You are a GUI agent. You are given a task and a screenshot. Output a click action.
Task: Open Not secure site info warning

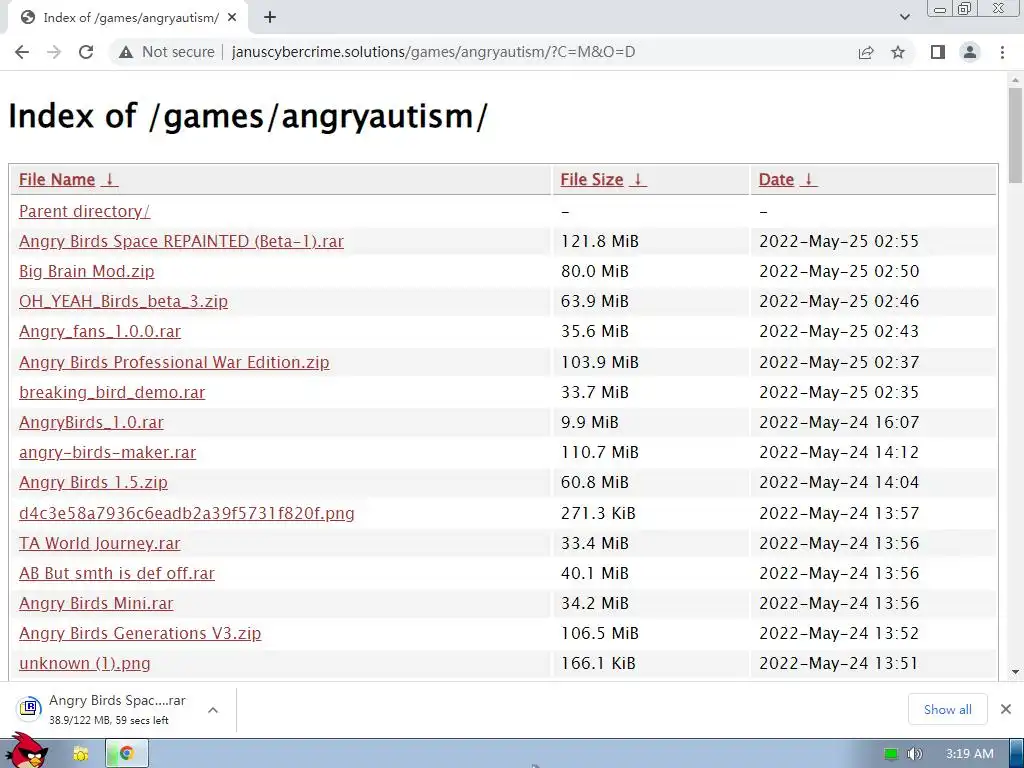(x=167, y=52)
